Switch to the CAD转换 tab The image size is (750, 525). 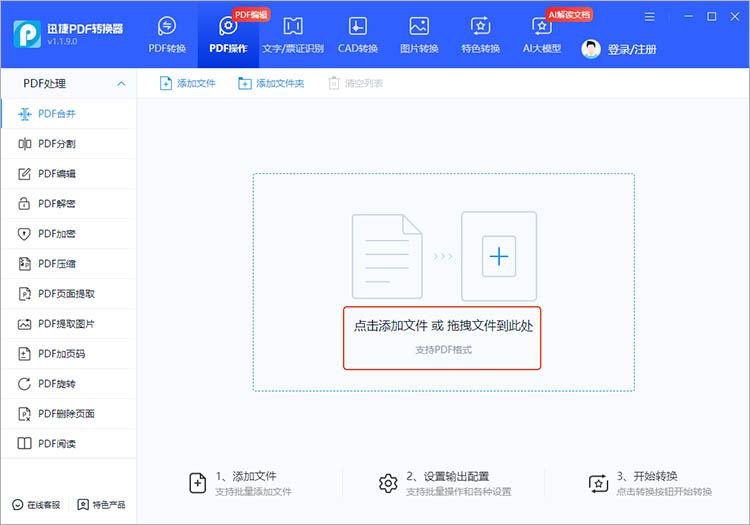358,35
